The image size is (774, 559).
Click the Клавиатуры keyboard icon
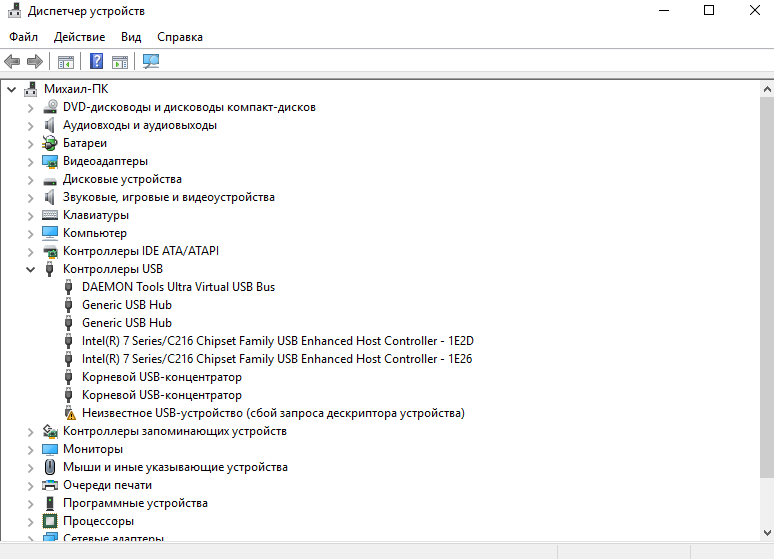(x=50, y=215)
